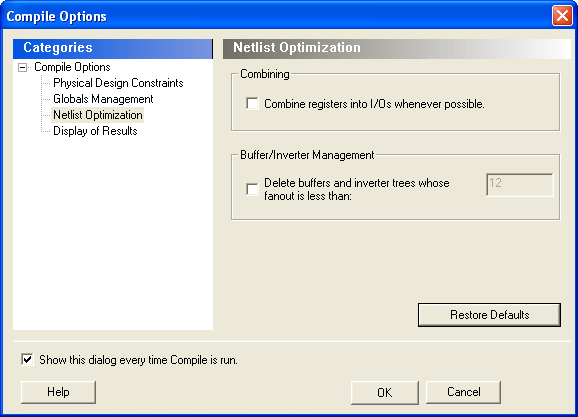Click the Categories panel header
Screen dimensions: 578x417
113,49
